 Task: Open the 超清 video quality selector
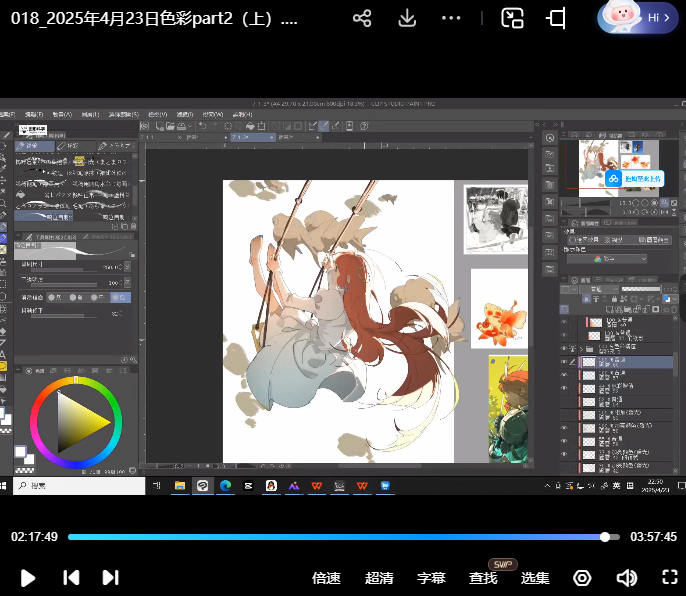pos(379,578)
